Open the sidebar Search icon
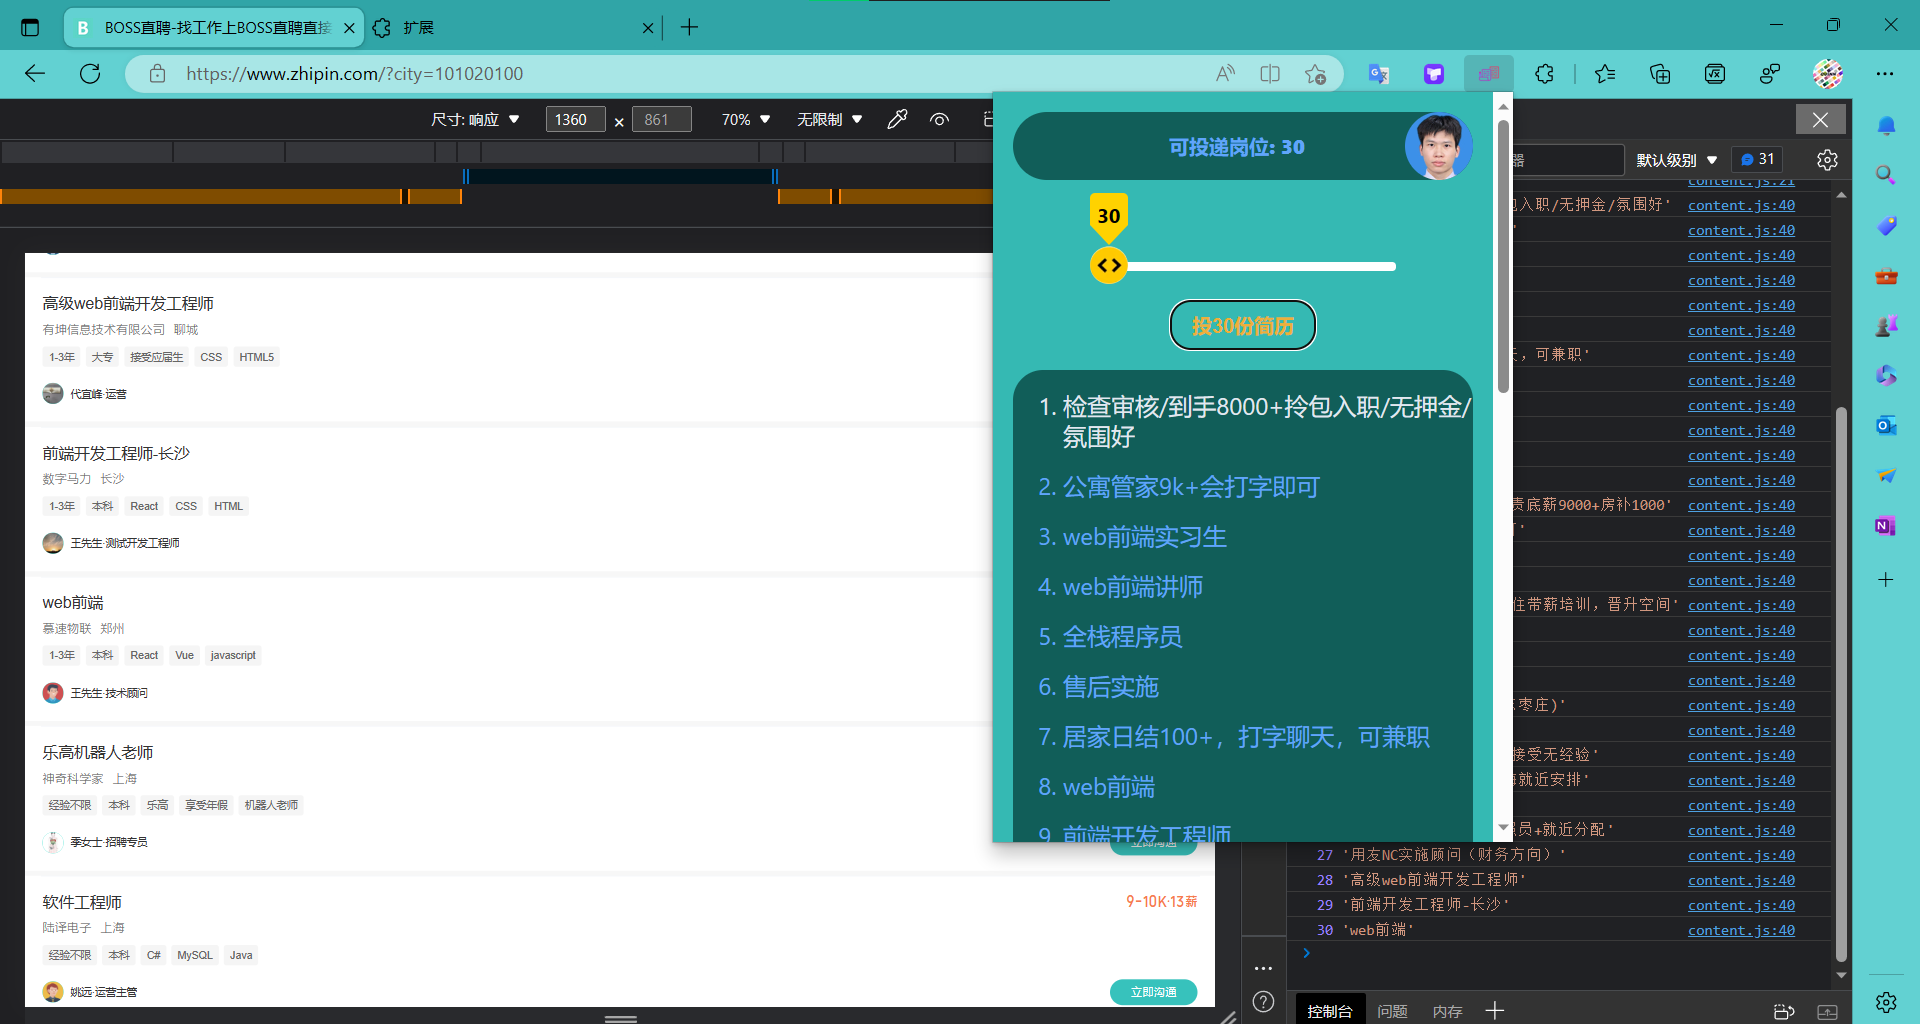The image size is (1920, 1024). [x=1886, y=175]
